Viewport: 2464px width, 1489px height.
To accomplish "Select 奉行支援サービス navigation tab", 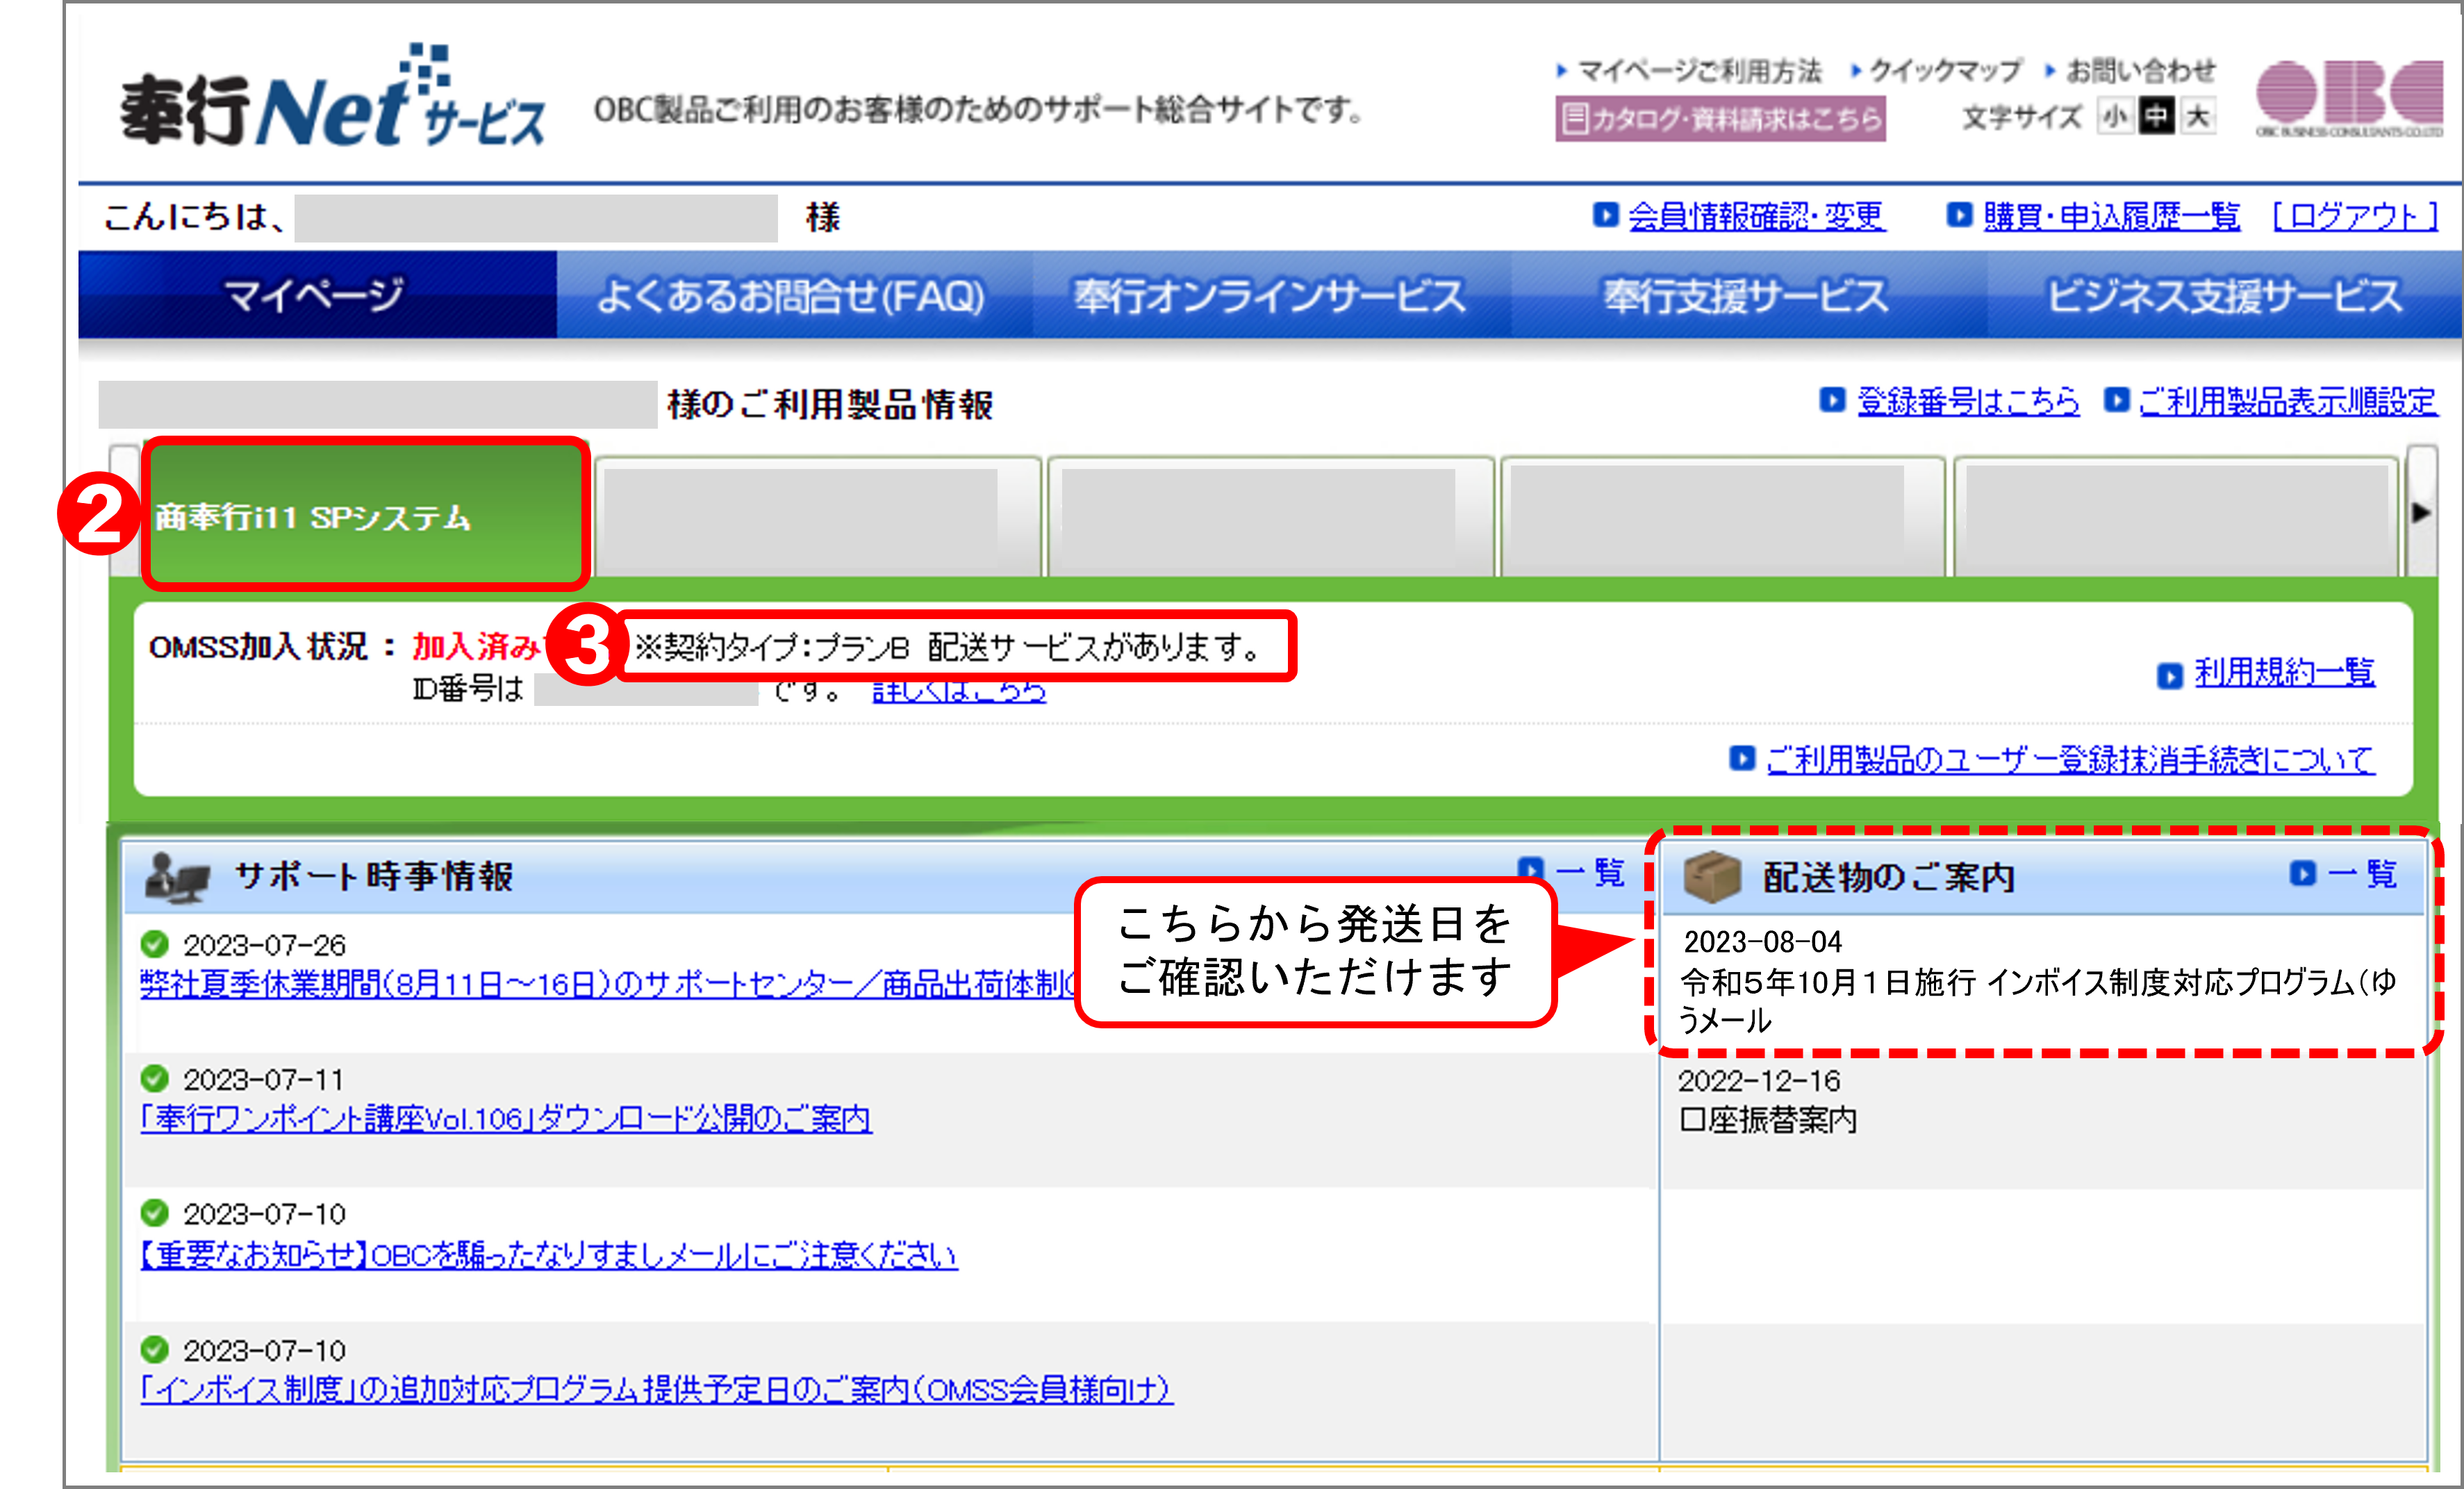I will tap(1748, 295).
